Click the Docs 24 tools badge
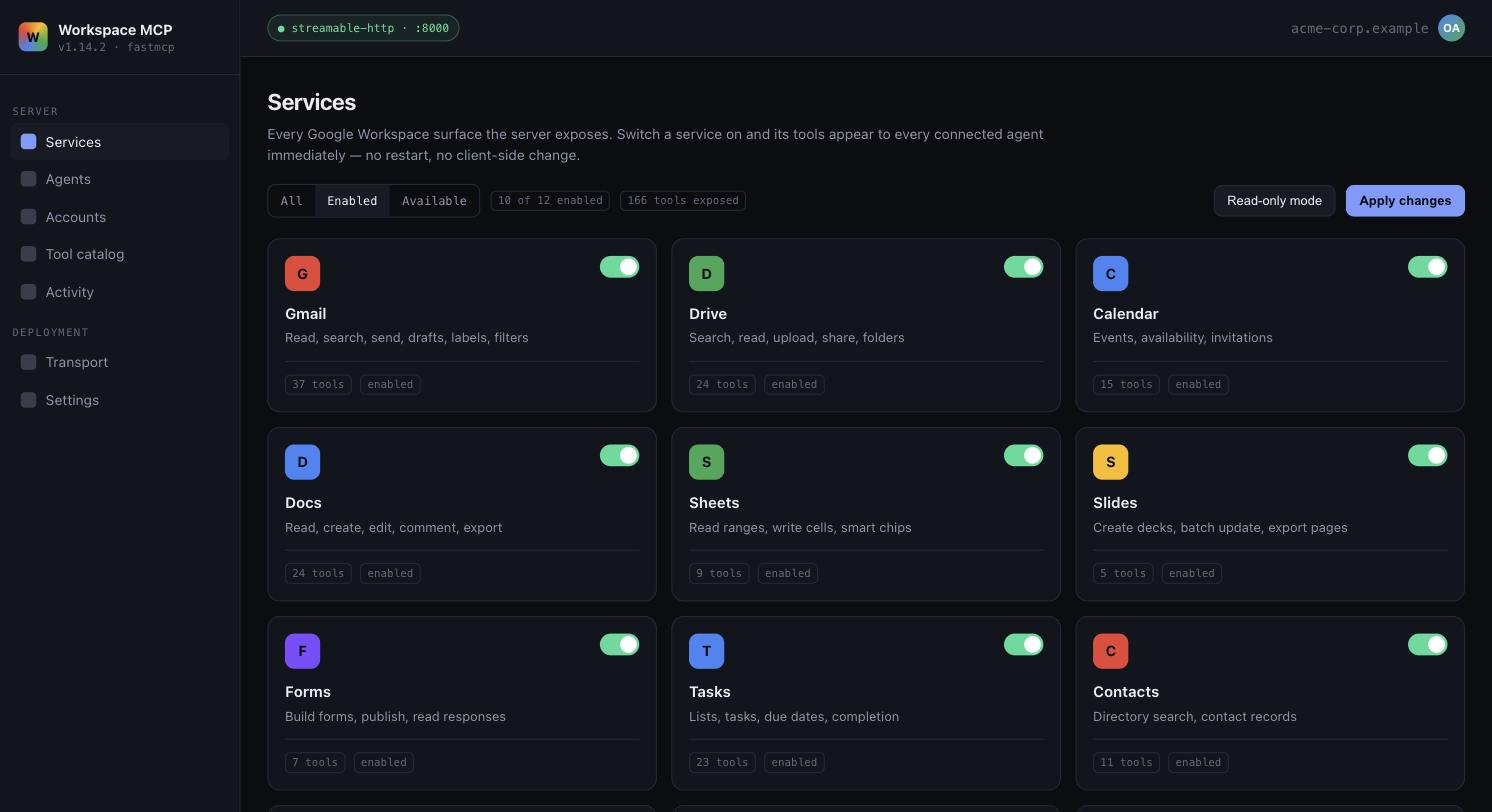The image size is (1492, 812). click(318, 573)
